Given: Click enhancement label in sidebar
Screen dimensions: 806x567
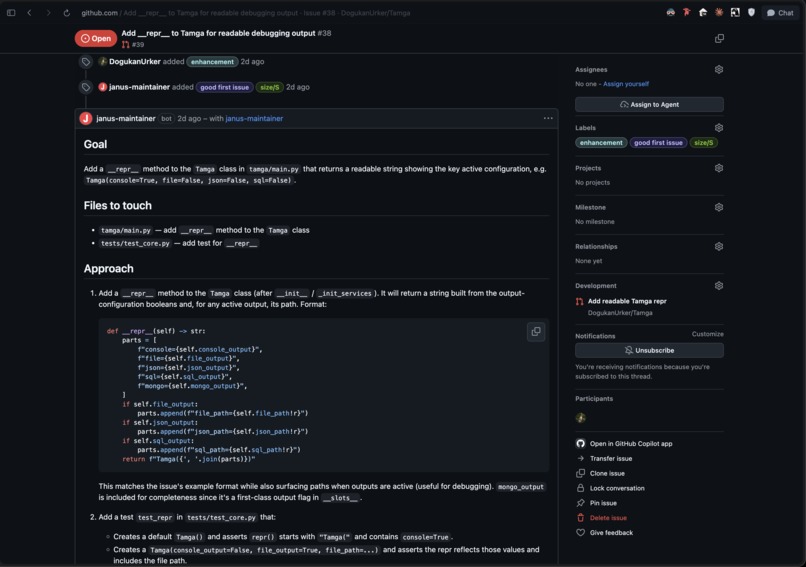Looking at the screenshot, I should point(601,143).
